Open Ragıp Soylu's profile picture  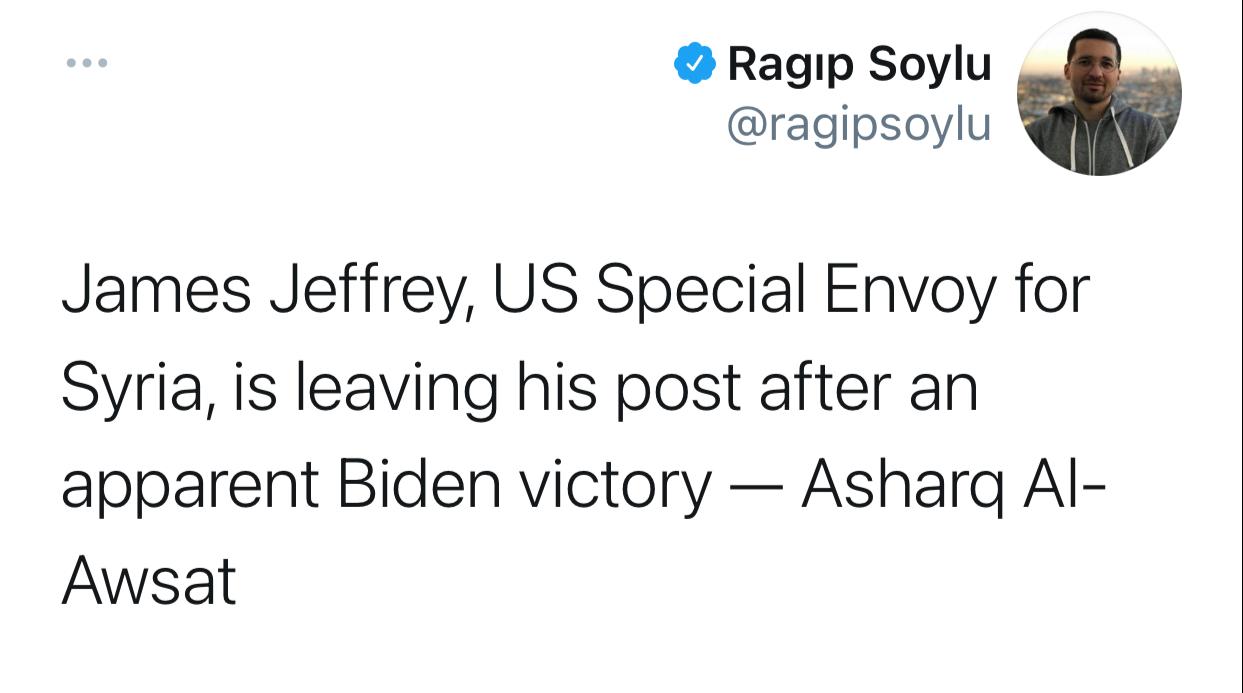click(x=1098, y=95)
